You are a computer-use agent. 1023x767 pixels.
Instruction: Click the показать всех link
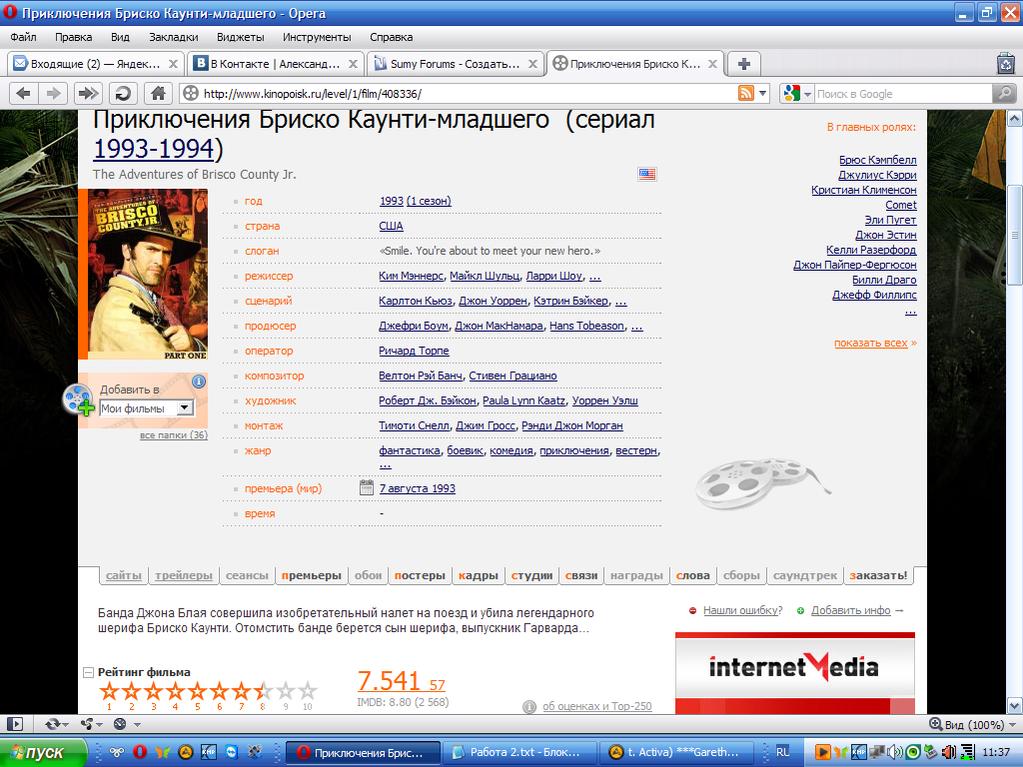[x=871, y=343]
